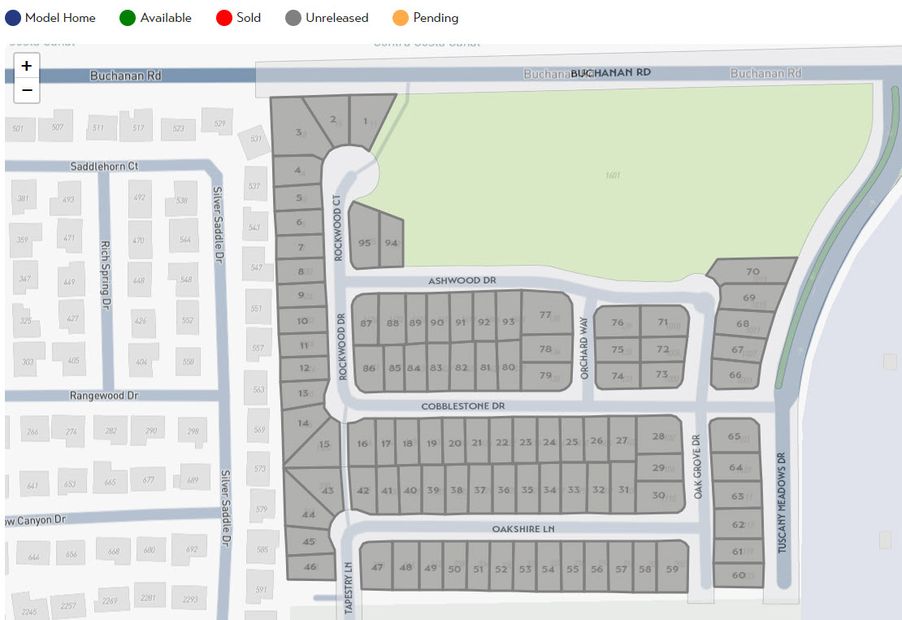Click the gray Unreleased legend dot
902x620 pixels.
293,18
